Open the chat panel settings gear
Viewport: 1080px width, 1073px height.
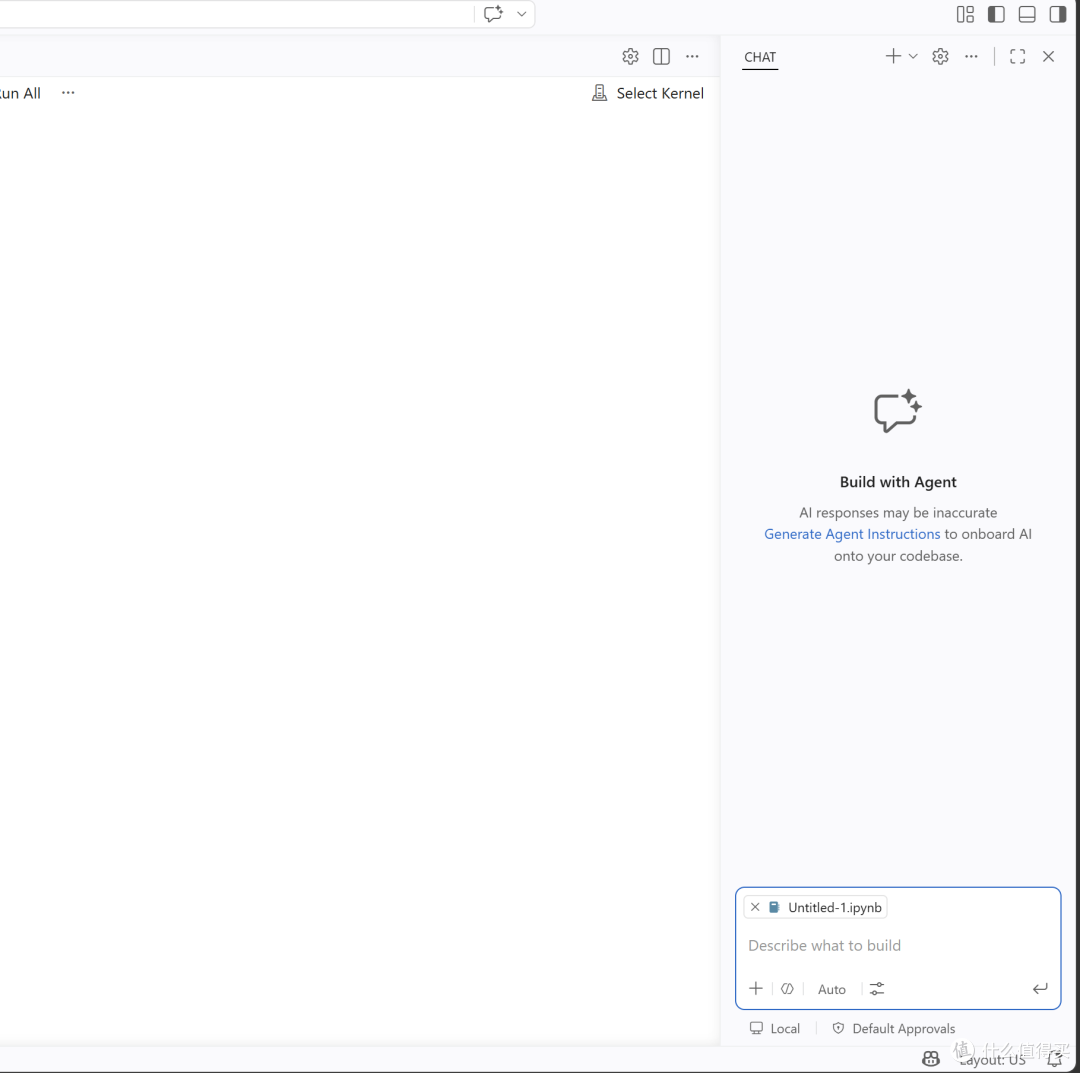pos(940,56)
